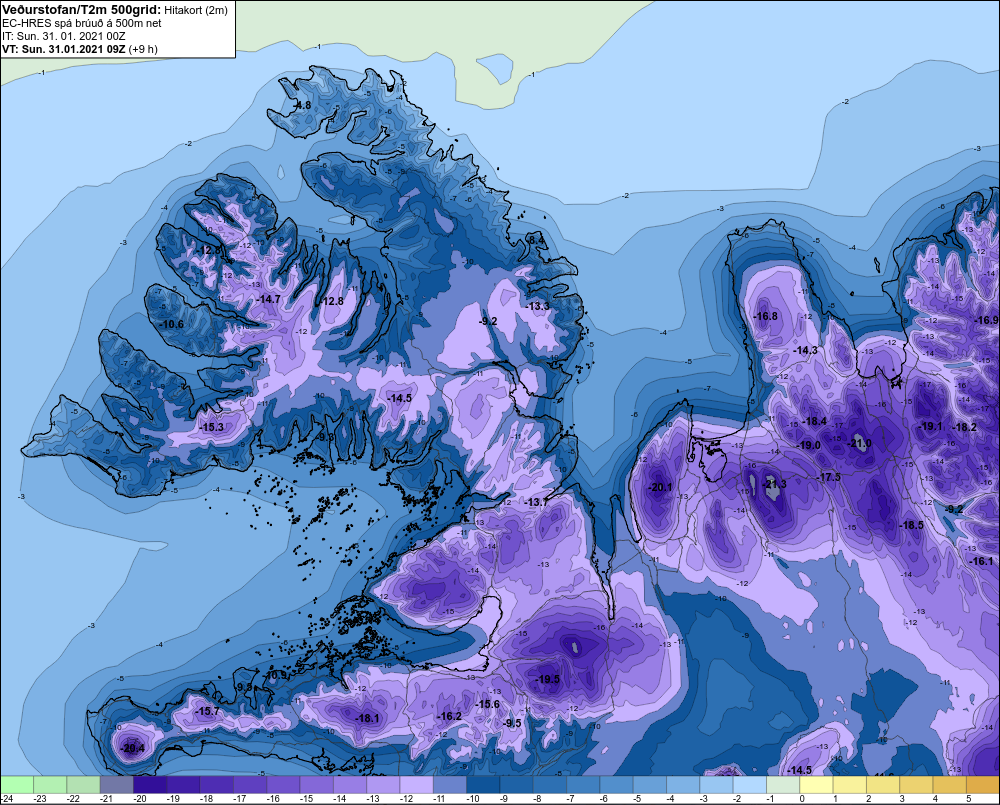
Task: Click the -15.3 temperature reading
Action: 212,427
